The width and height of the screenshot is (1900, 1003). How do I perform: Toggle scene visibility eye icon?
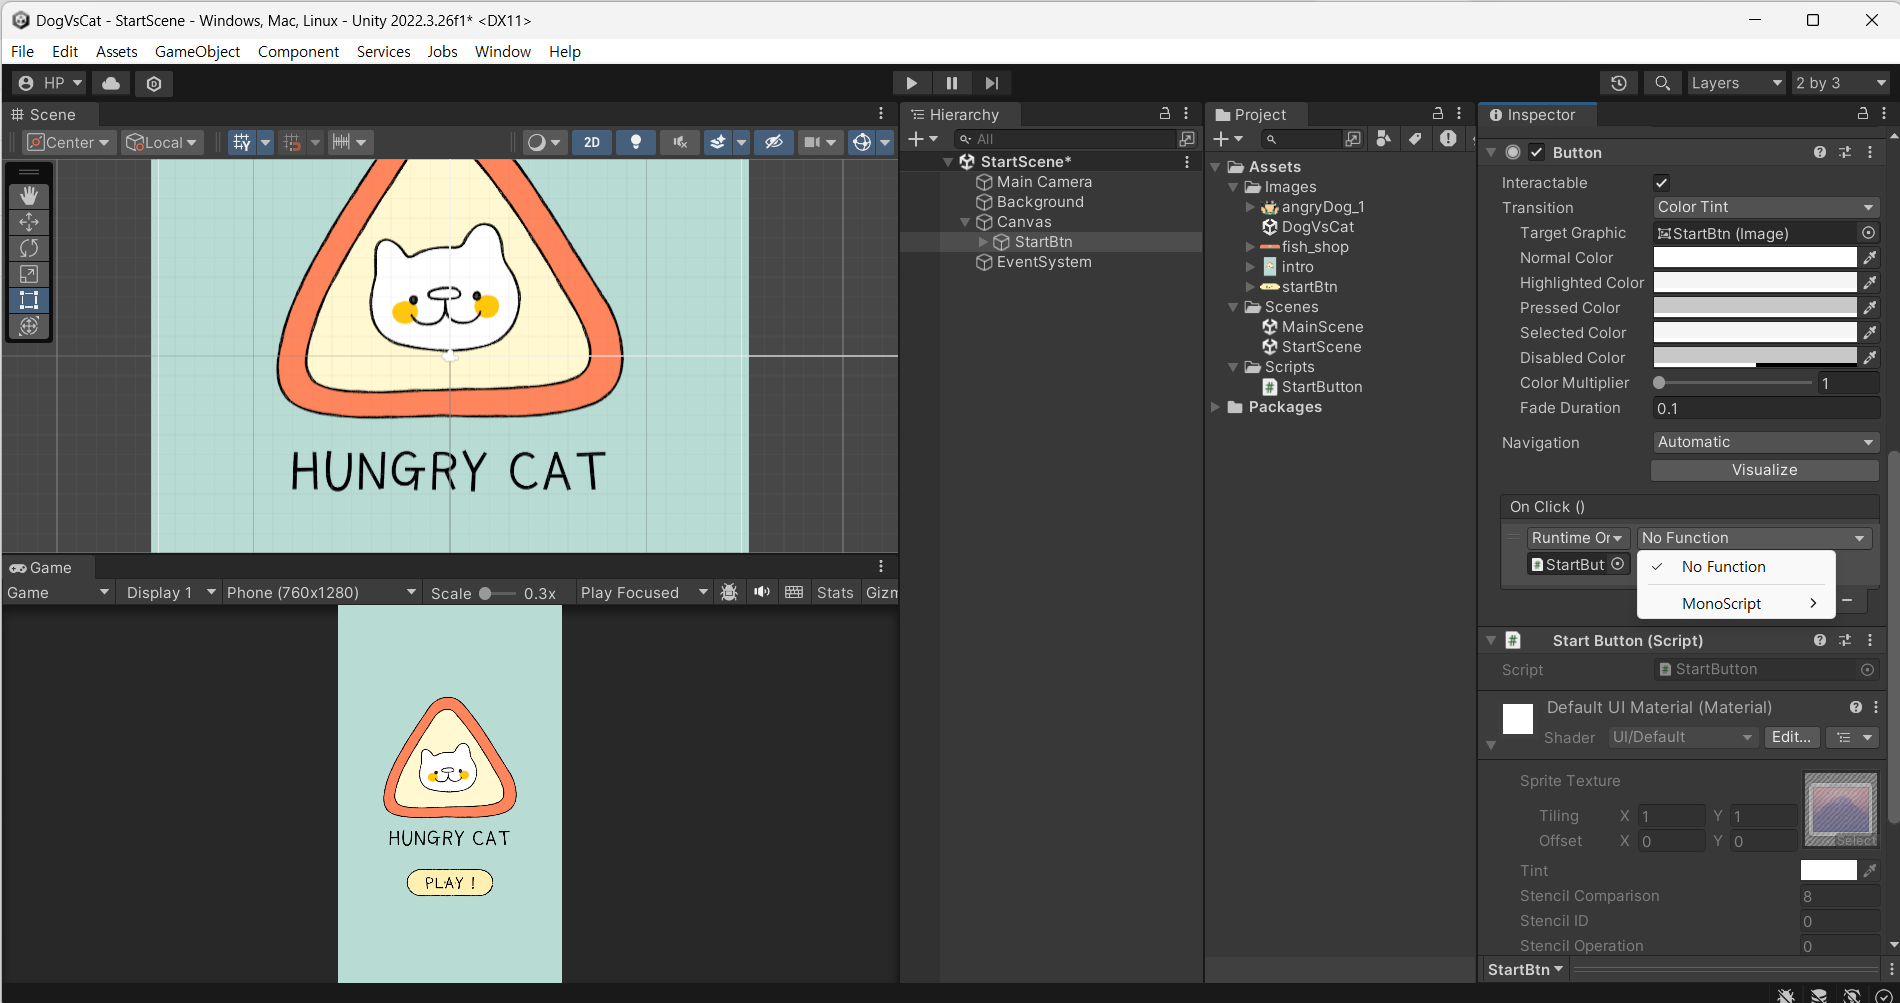pyautogui.click(x=773, y=142)
